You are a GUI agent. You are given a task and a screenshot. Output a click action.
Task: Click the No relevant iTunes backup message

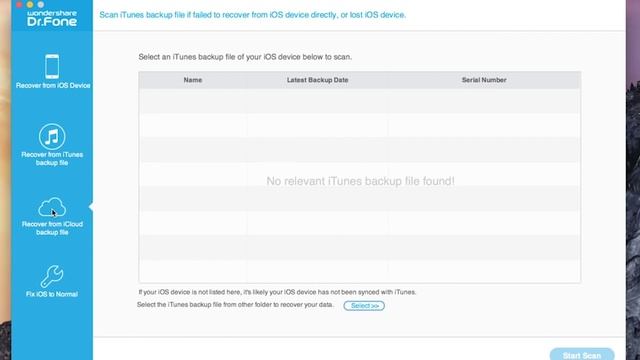click(x=360, y=181)
